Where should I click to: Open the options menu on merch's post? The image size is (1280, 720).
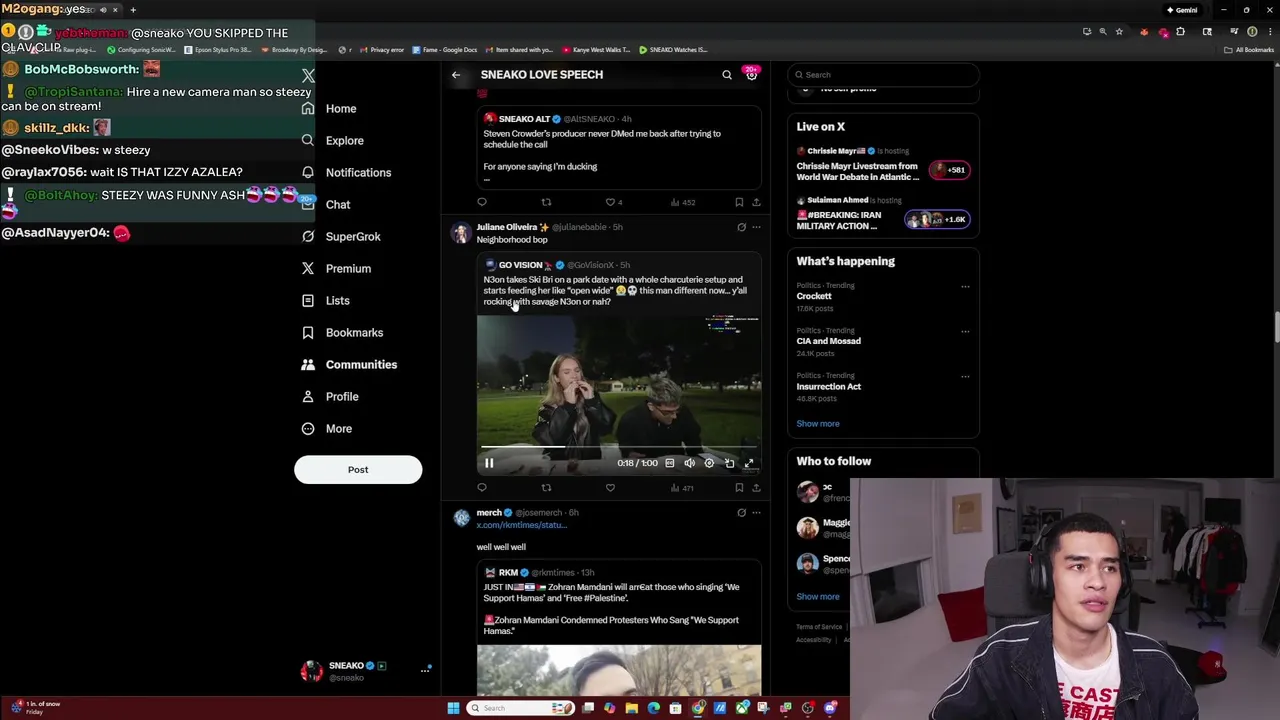[756, 513]
